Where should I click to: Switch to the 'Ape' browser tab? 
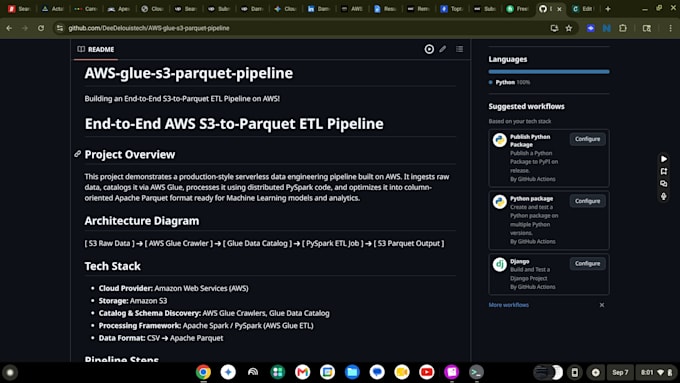point(119,9)
